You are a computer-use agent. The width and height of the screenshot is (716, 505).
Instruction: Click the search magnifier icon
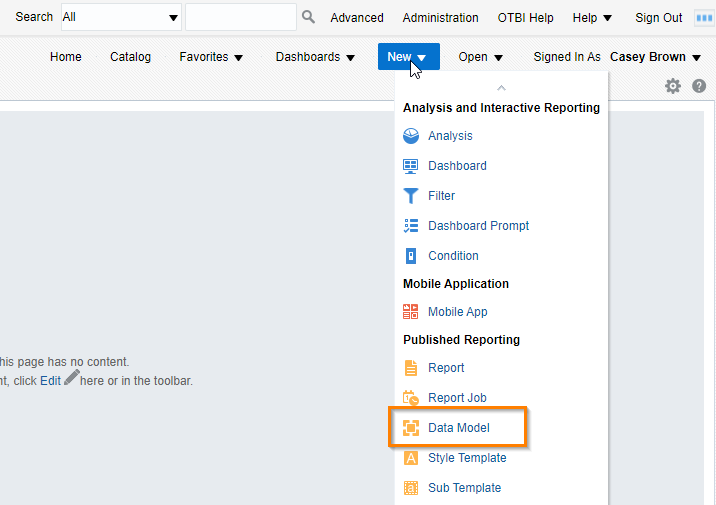click(308, 17)
